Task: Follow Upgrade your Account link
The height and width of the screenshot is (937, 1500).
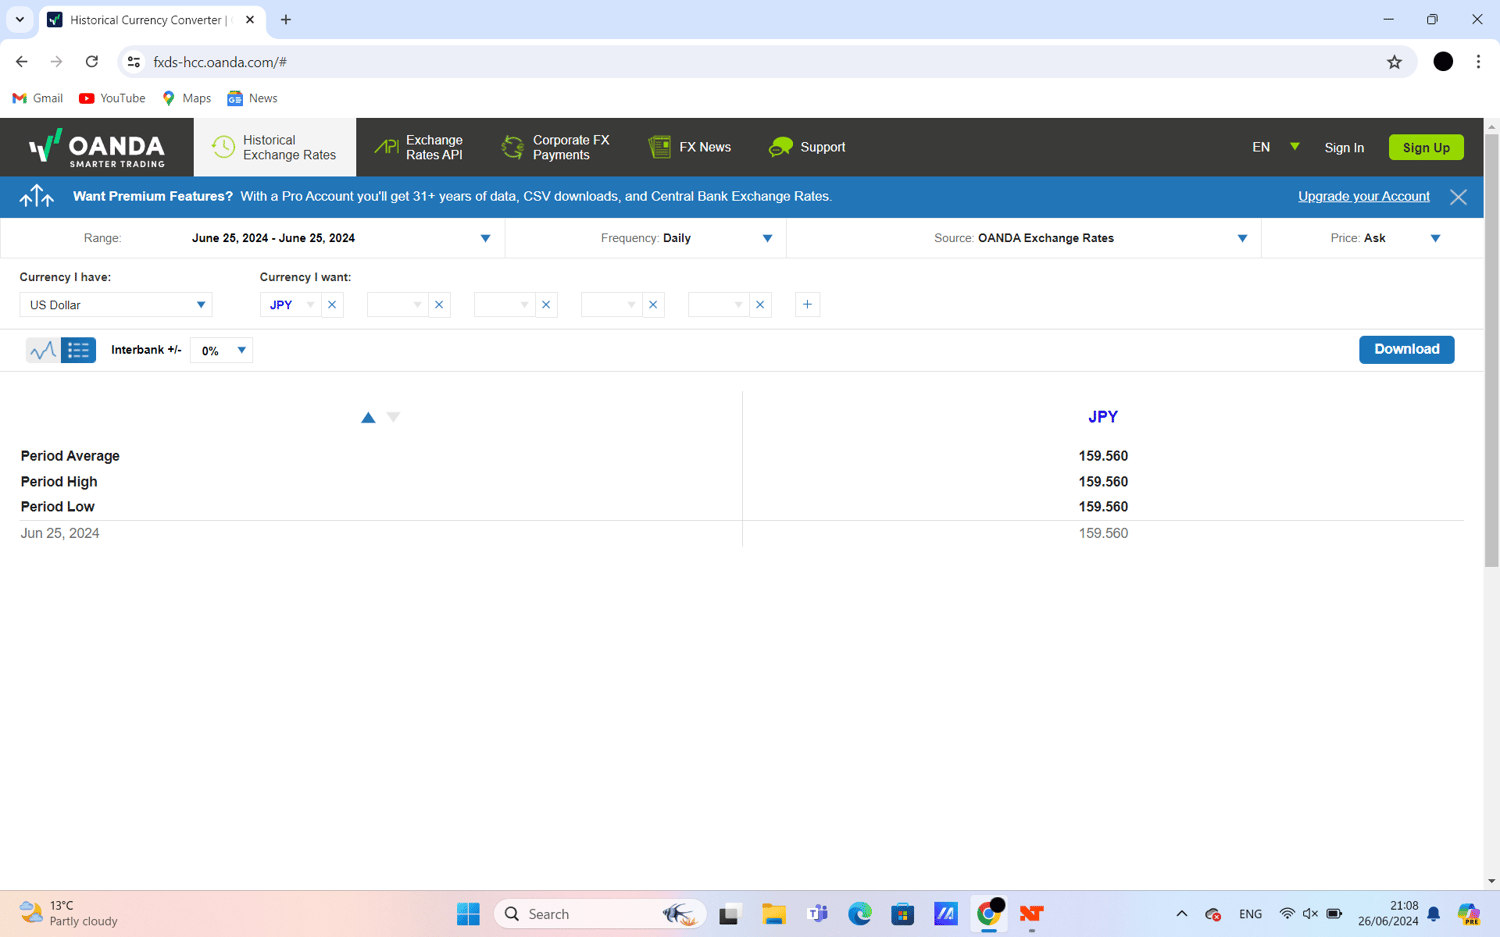Action: click(x=1363, y=197)
